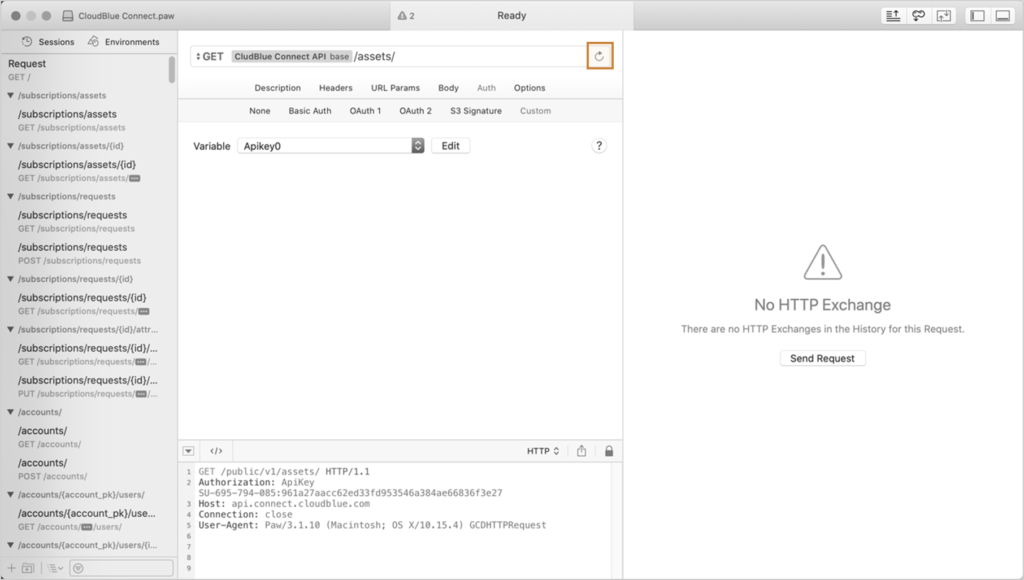
Task: Click the sidebar vertical scrollbar
Action: tap(172, 70)
